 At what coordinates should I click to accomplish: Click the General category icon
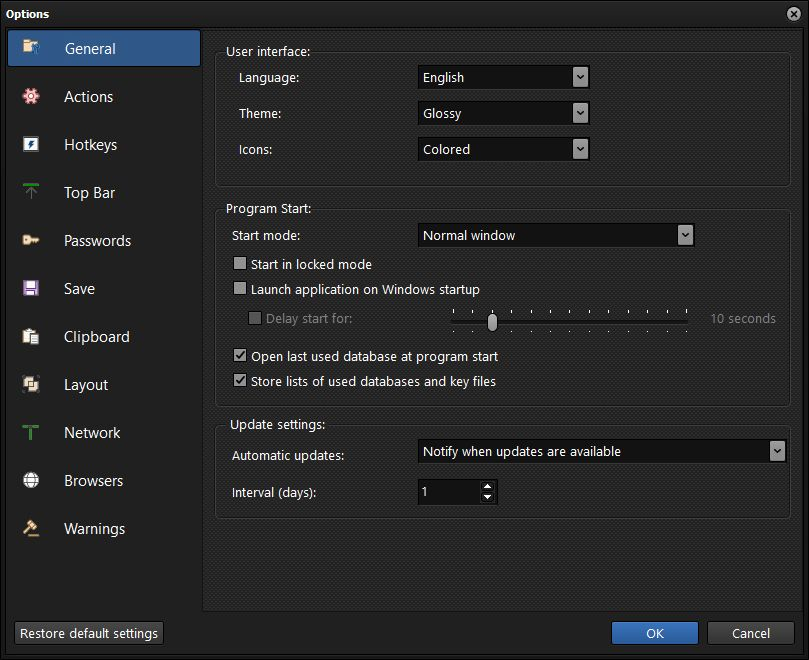pos(31,47)
